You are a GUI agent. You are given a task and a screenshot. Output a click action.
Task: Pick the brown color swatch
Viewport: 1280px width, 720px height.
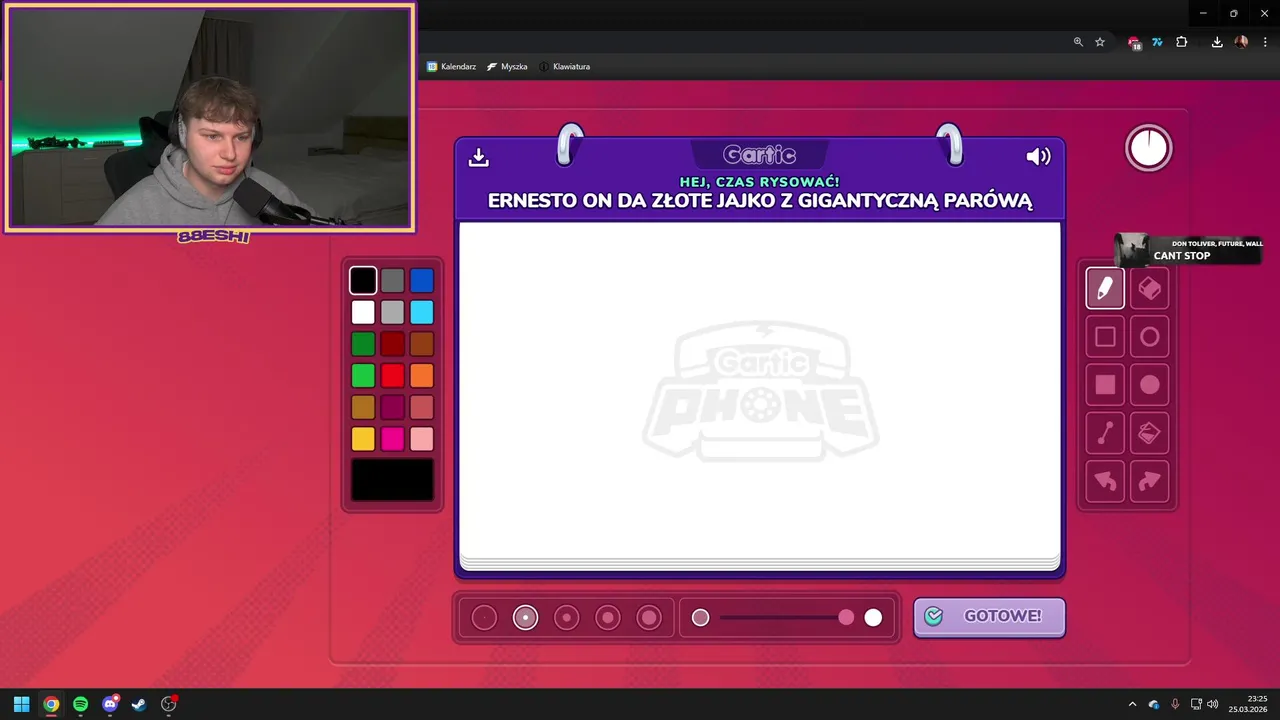point(422,344)
